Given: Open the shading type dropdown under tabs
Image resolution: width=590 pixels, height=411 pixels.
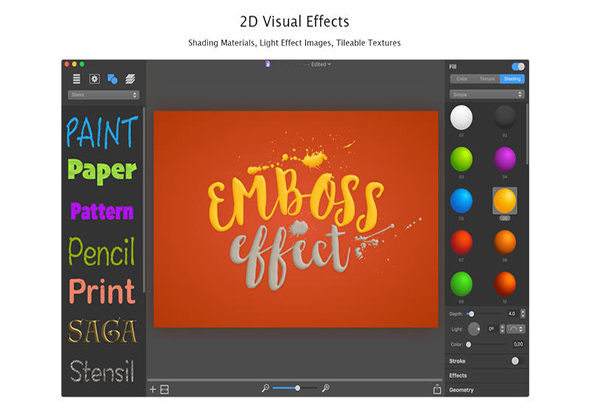Looking at the screenshot, I should pos(487,94).
